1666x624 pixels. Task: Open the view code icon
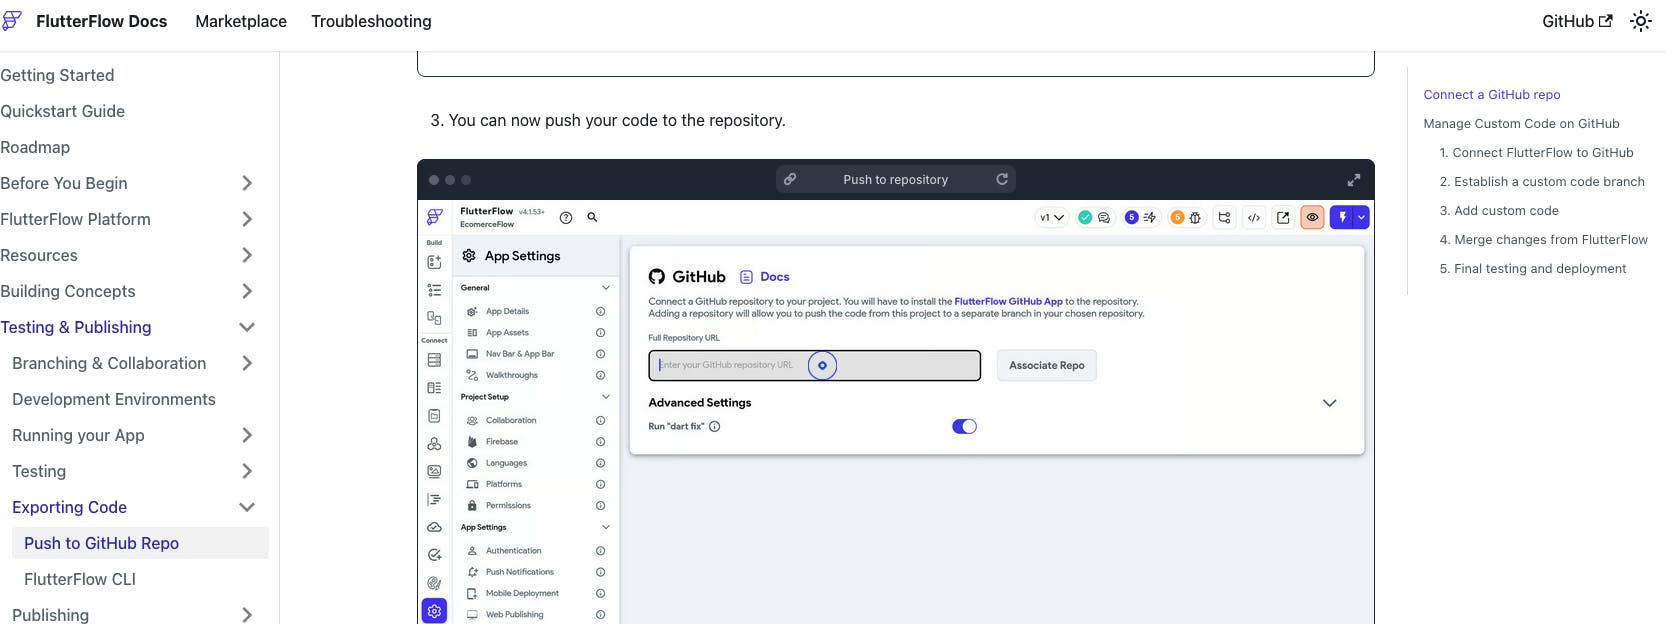[x=1254, y=217]
